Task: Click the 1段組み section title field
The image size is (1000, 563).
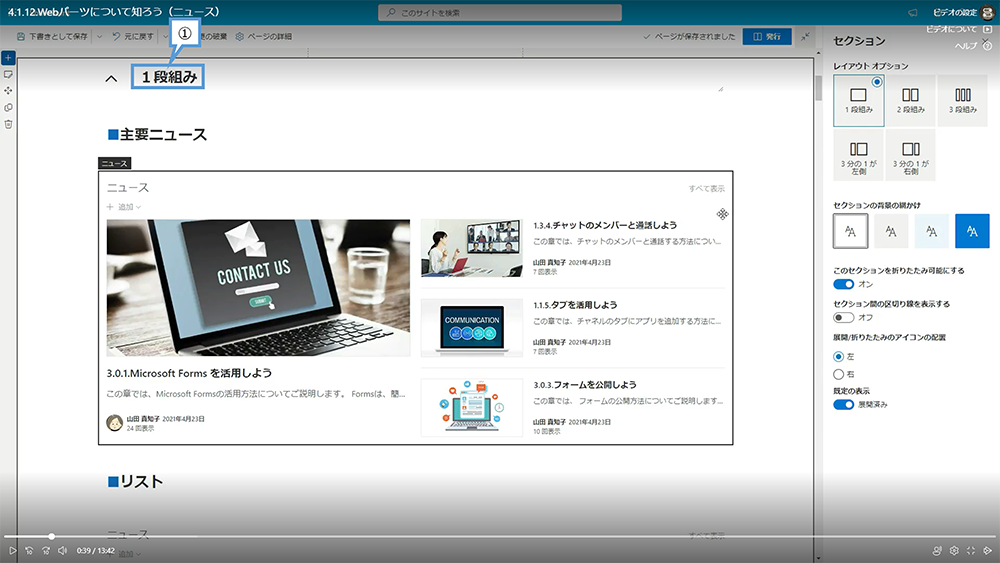Action: click(x=168, y=77)
